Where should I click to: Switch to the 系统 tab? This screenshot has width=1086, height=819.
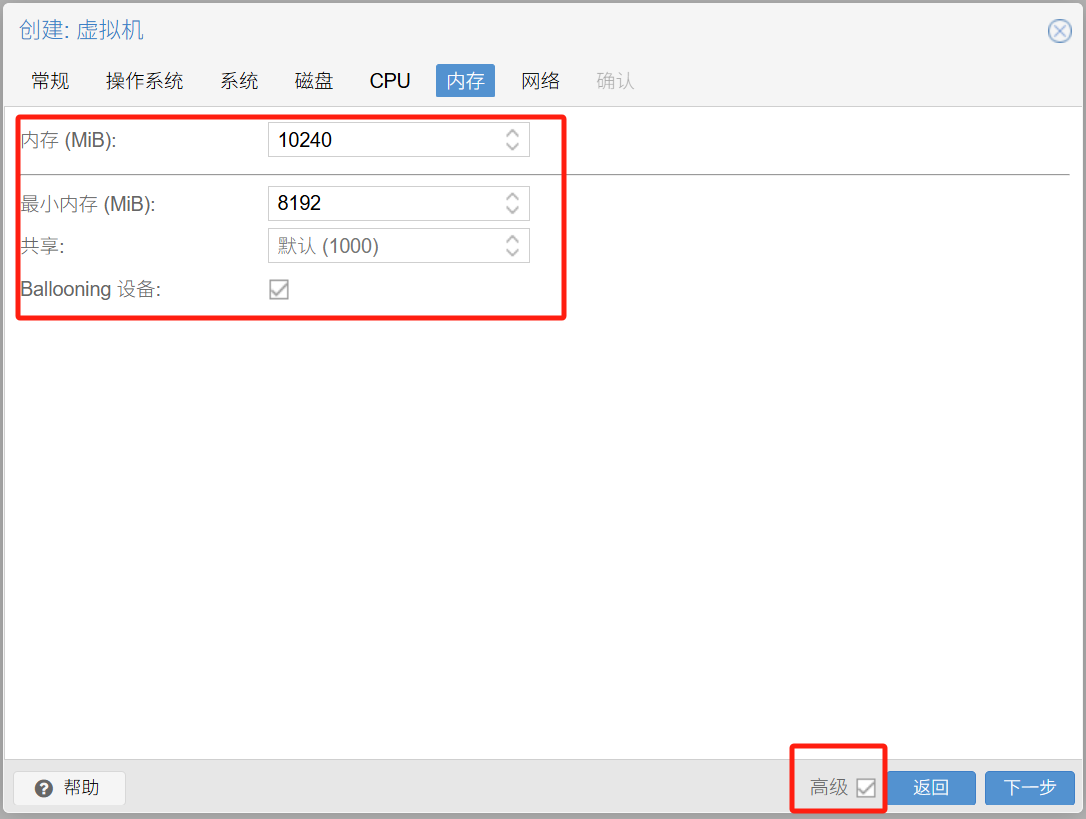pos(239,81)
